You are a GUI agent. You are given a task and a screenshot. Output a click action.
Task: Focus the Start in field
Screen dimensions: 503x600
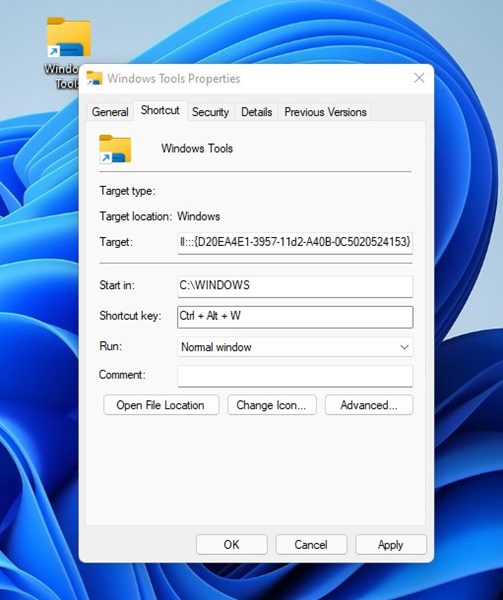(x=295, y=286)
